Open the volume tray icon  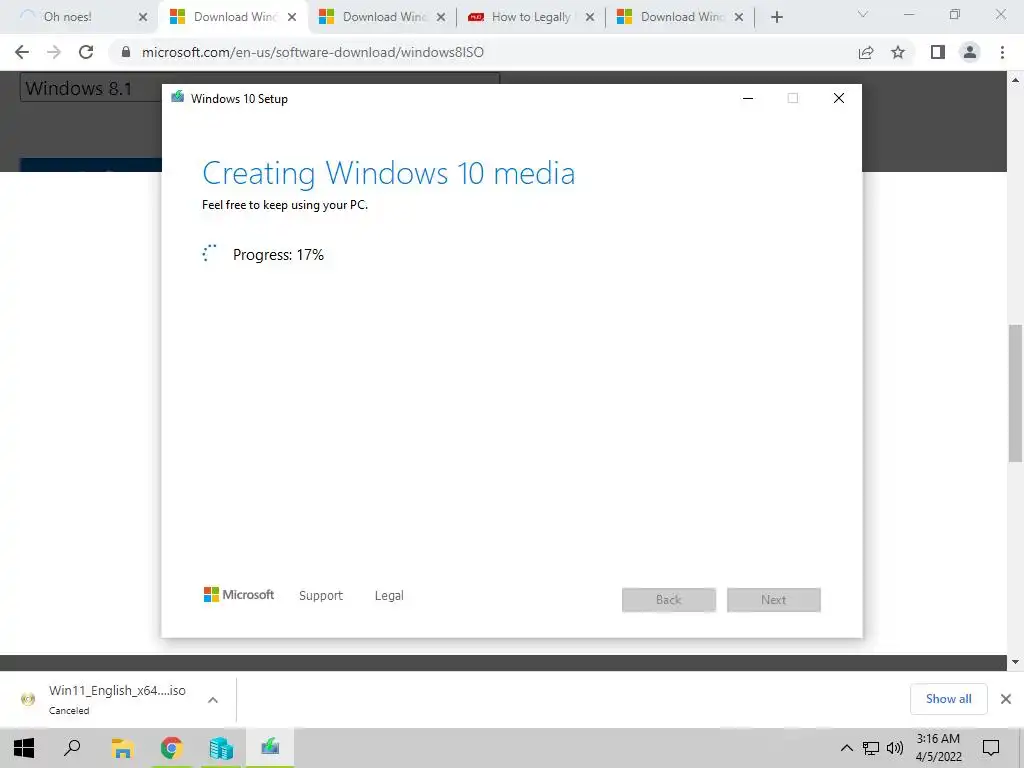coord(895,748)
